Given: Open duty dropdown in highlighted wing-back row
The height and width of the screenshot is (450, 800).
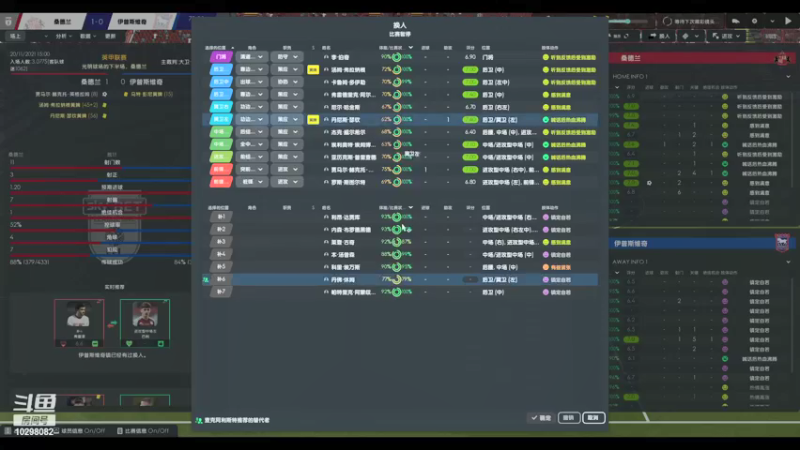Looking at the screenshot, I should point(287,119).
